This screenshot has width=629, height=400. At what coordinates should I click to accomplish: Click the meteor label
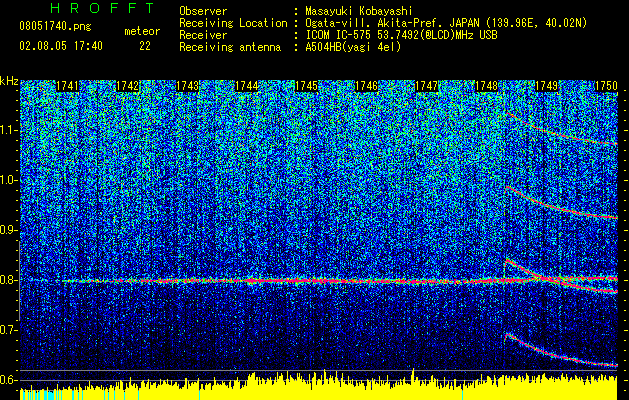click(142, 31)
